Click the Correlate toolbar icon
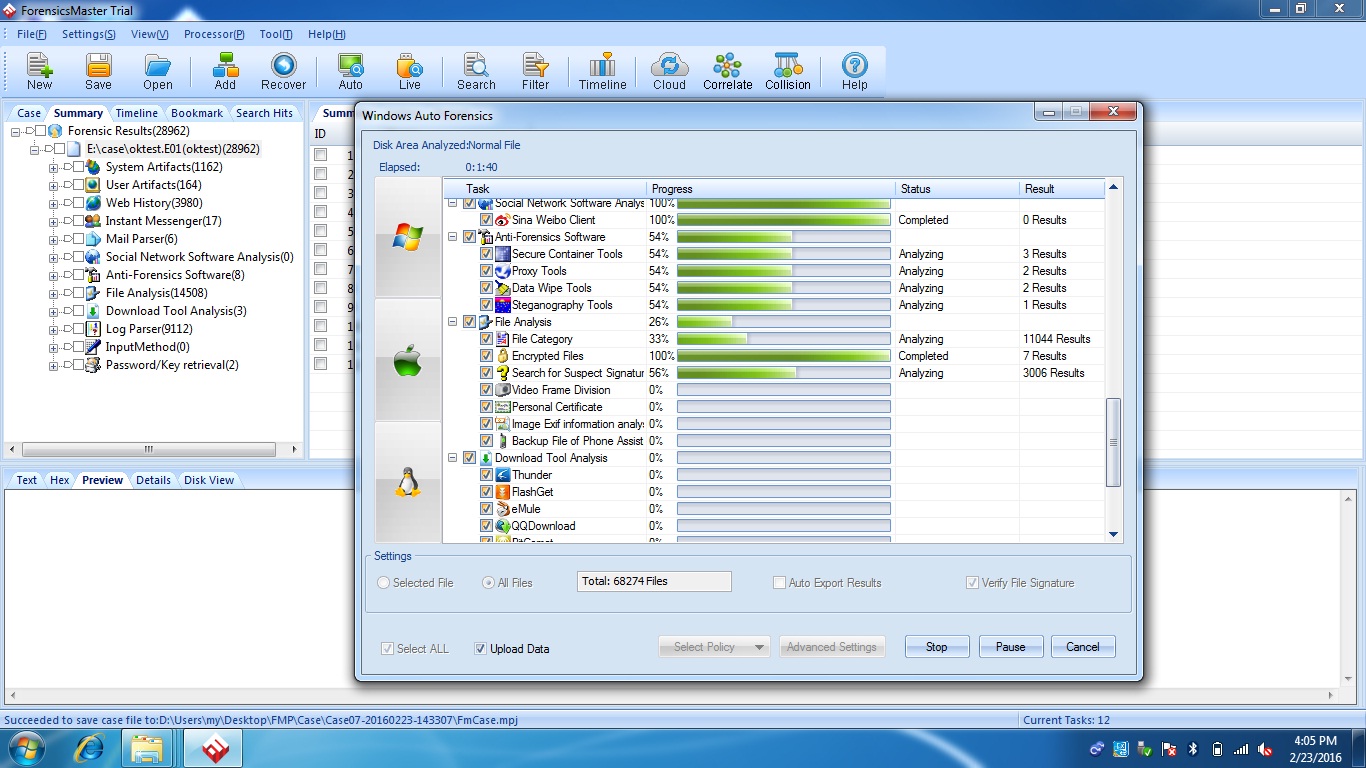Viewport: 1366px width, 768px height. coord(727,66)
